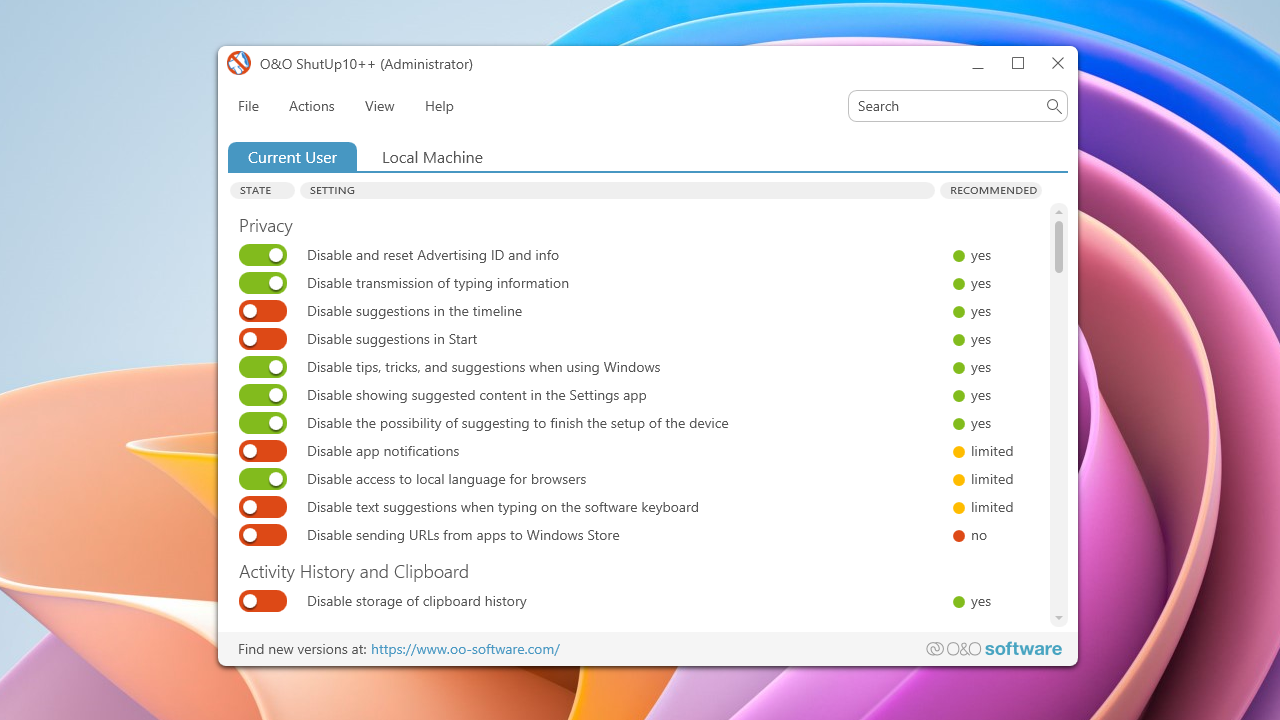Expand the View menu
Viewport: 1280px width, 720px height.
point(379,106)
